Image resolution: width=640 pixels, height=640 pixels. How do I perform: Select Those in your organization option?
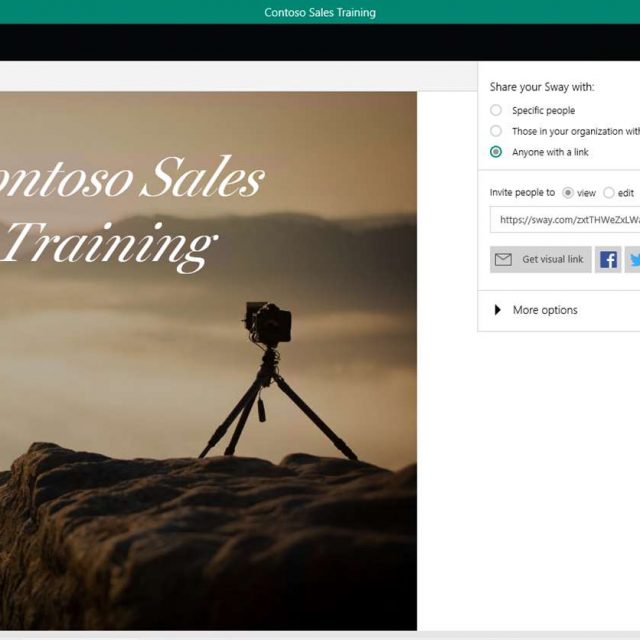(496, 131)
